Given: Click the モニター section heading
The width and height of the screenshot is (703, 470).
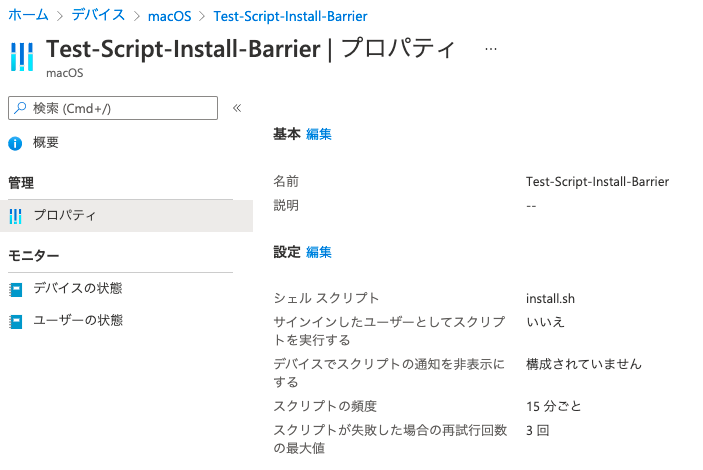Looking at the screenshot, I should click(x=34, y=256).
